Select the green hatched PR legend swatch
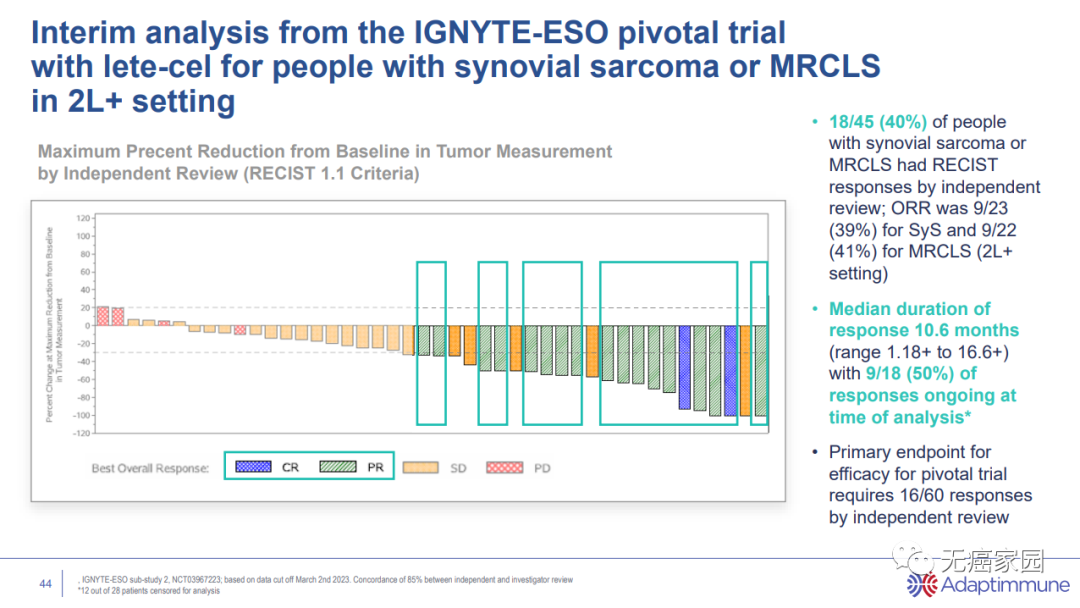This screenshot has height=608, width=1080. [x=337, y=467]
